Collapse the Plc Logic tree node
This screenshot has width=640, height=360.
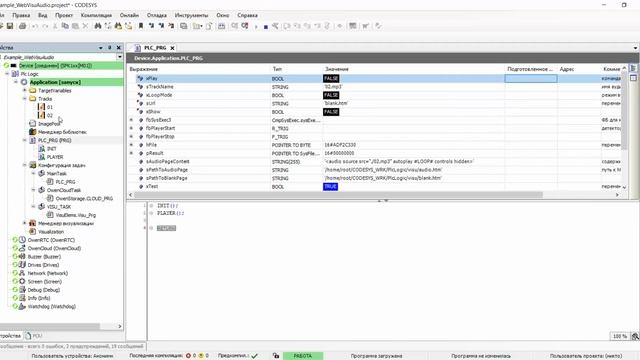coord(7,74)
